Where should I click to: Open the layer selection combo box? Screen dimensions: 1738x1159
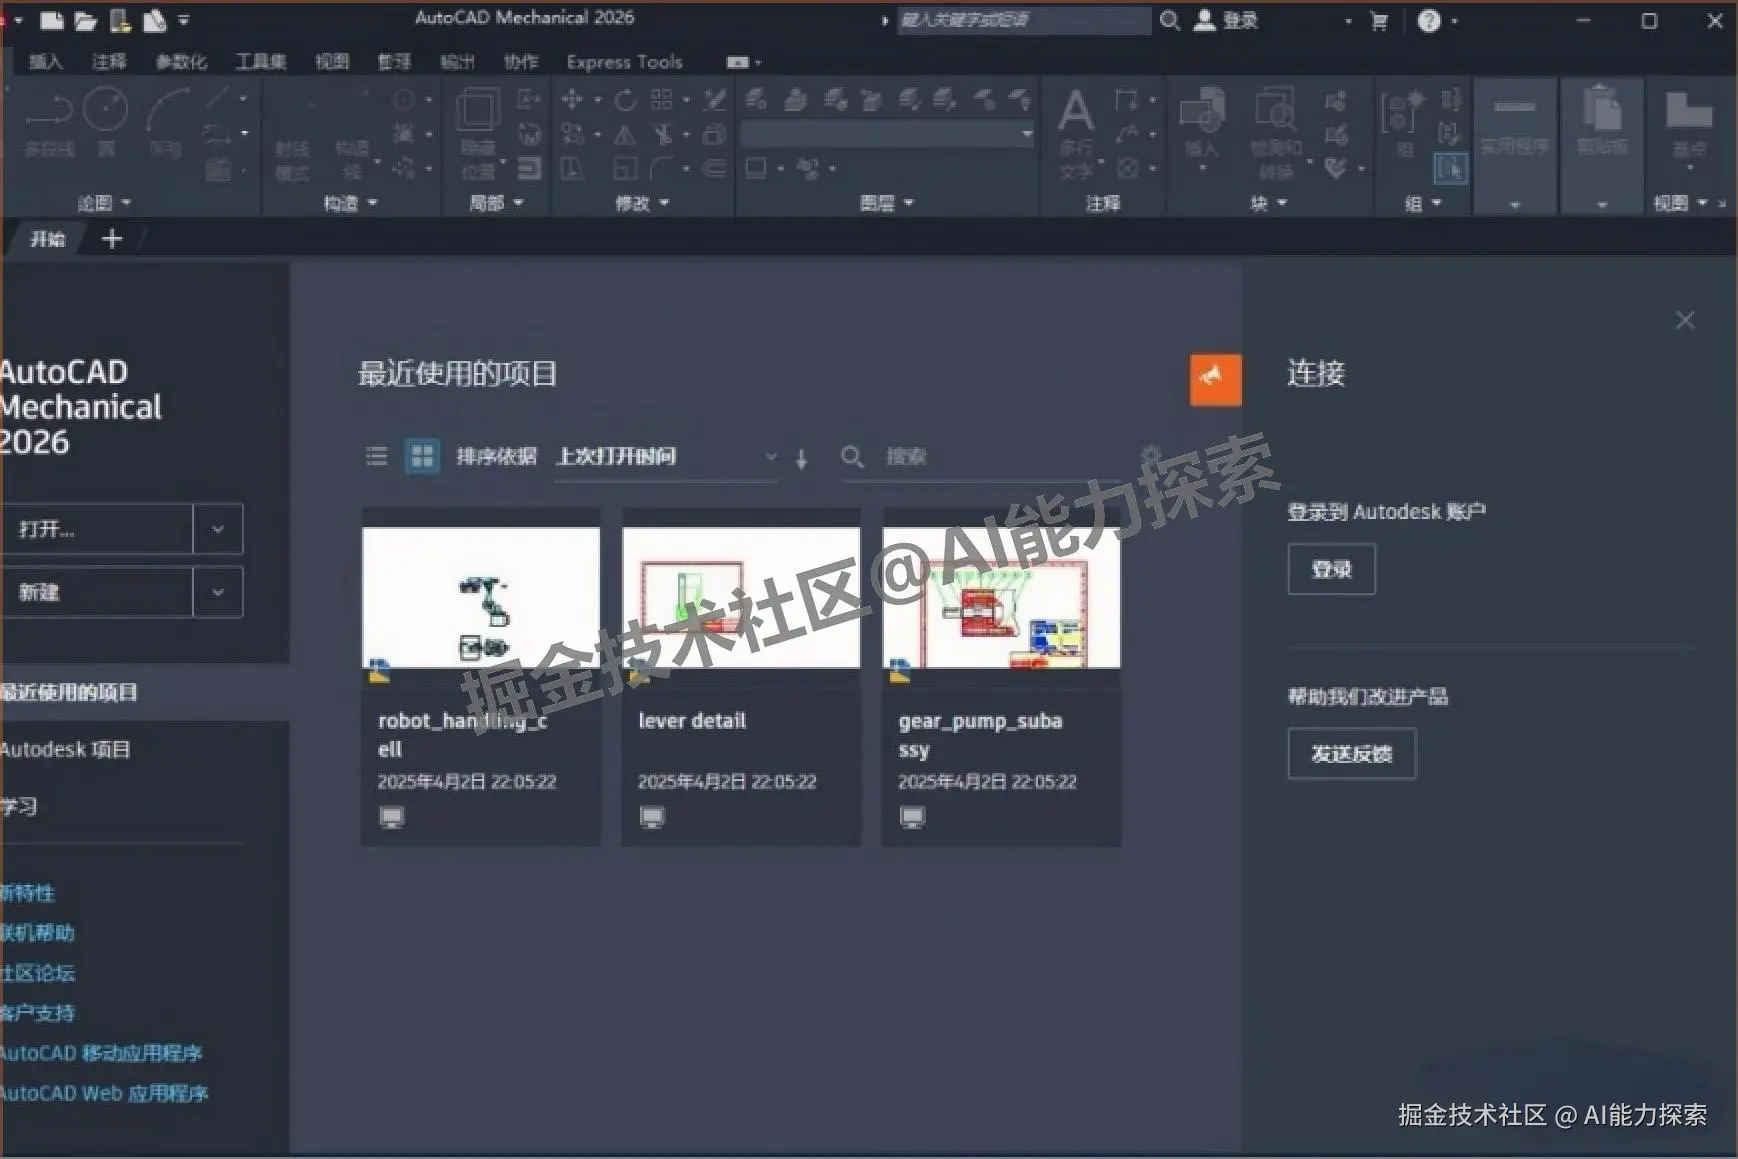887,134
